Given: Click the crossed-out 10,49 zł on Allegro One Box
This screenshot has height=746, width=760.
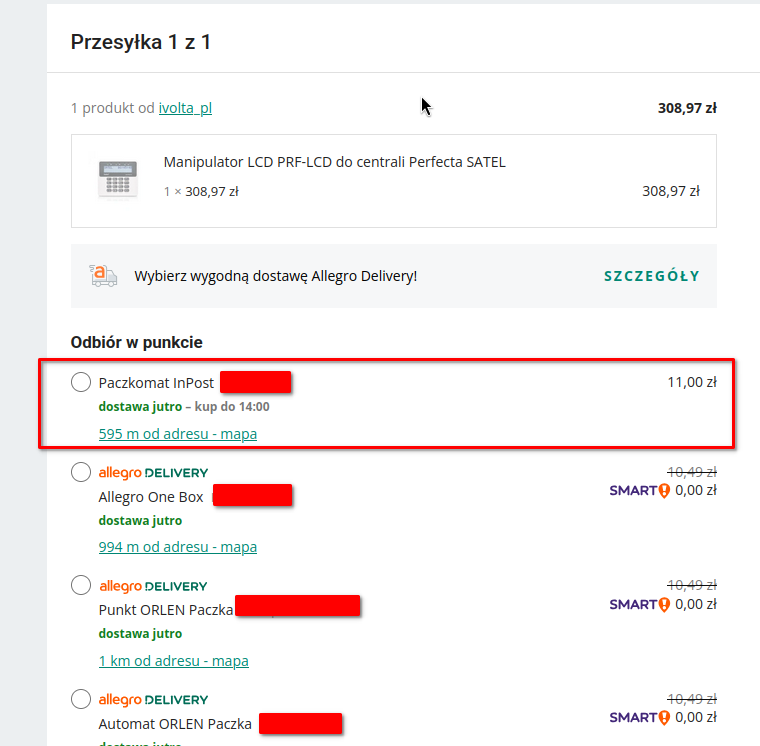Looking at the screenshot, I should click(x=692, y=472).
